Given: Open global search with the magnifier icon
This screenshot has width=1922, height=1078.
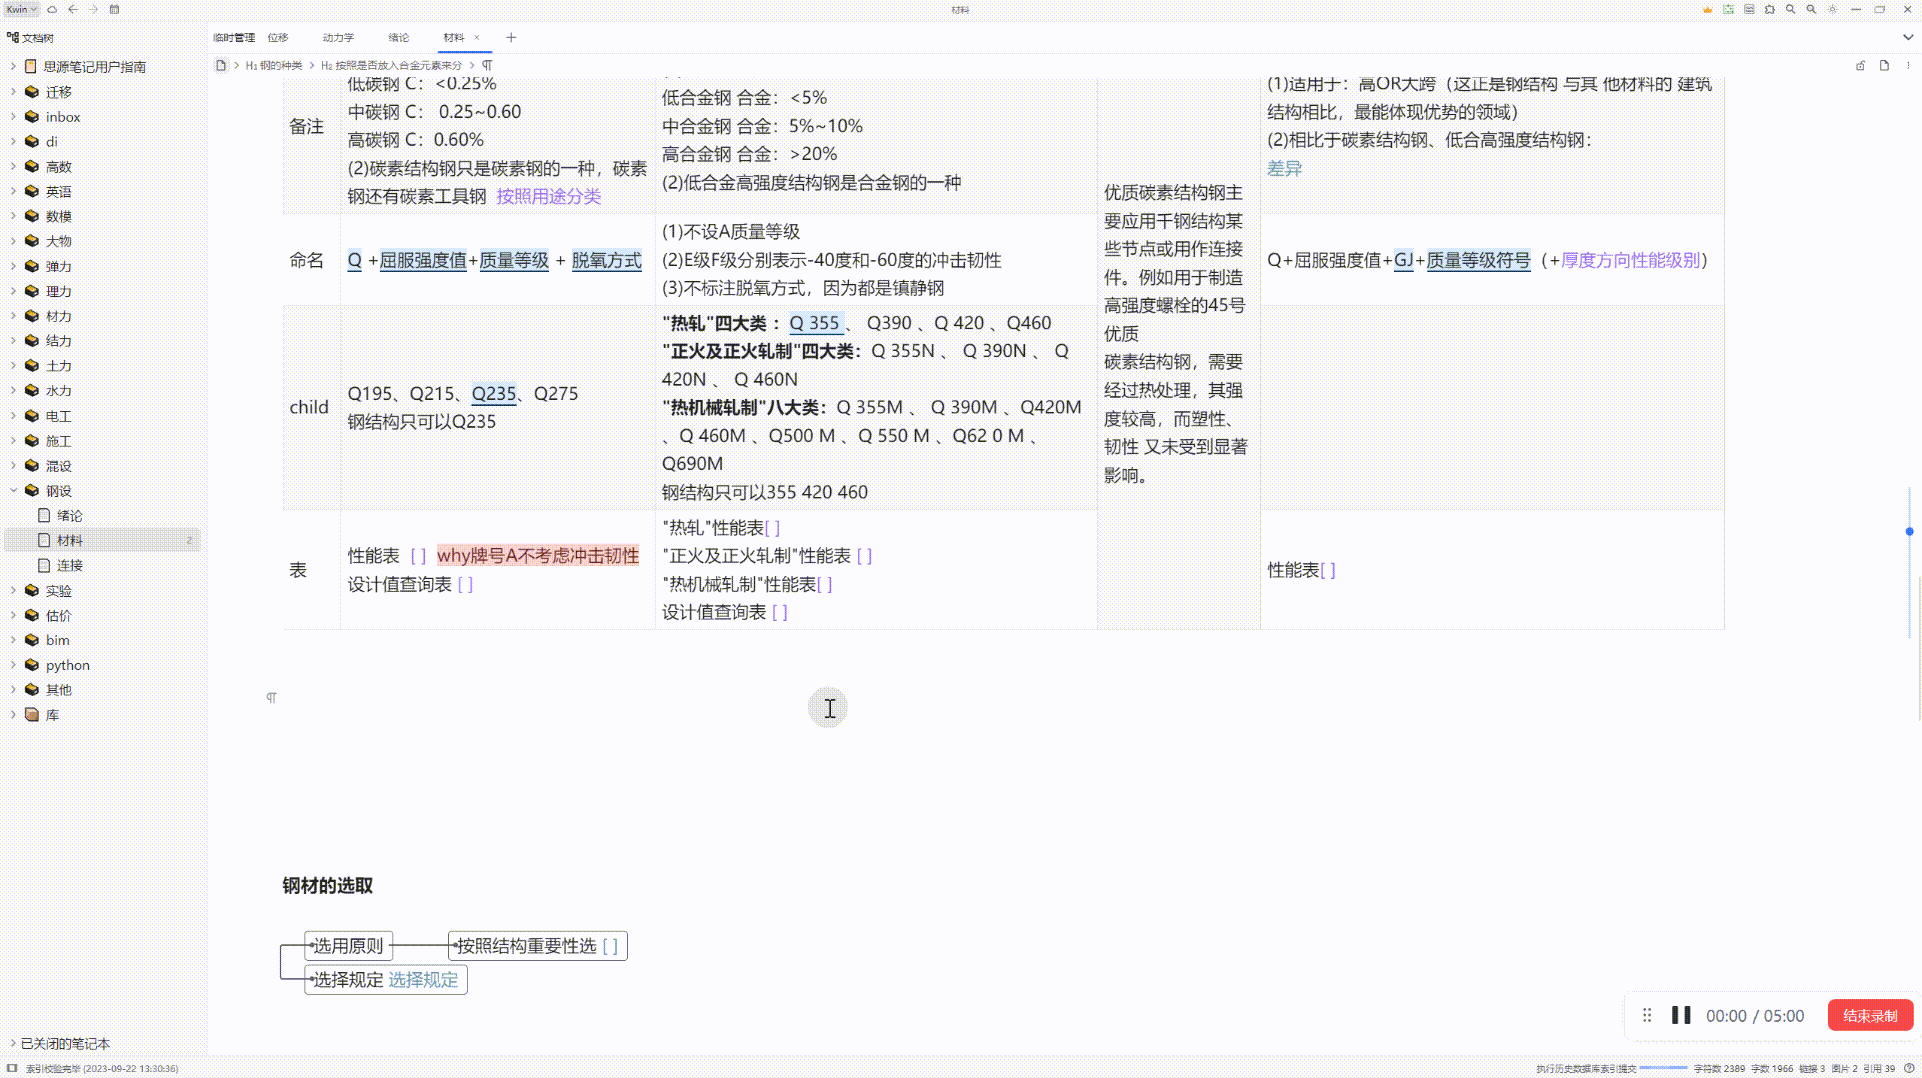Looking at the screenshot, I should point(1790,9).
